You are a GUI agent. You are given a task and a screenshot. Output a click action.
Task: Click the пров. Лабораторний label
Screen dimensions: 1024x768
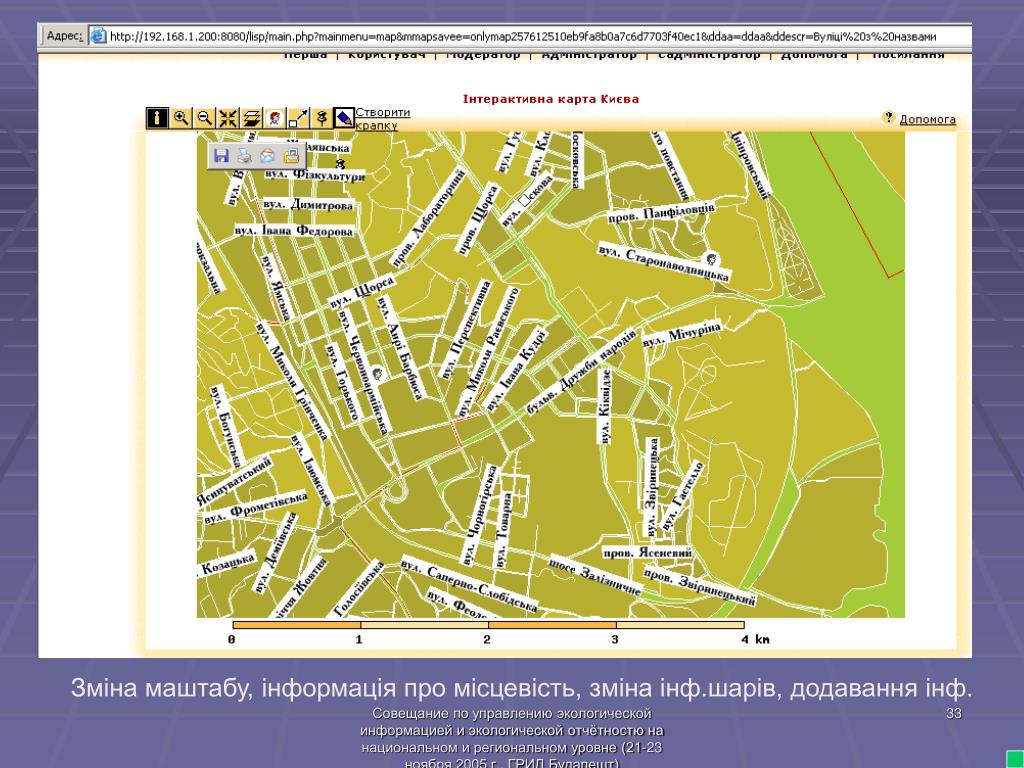[429, 217]
